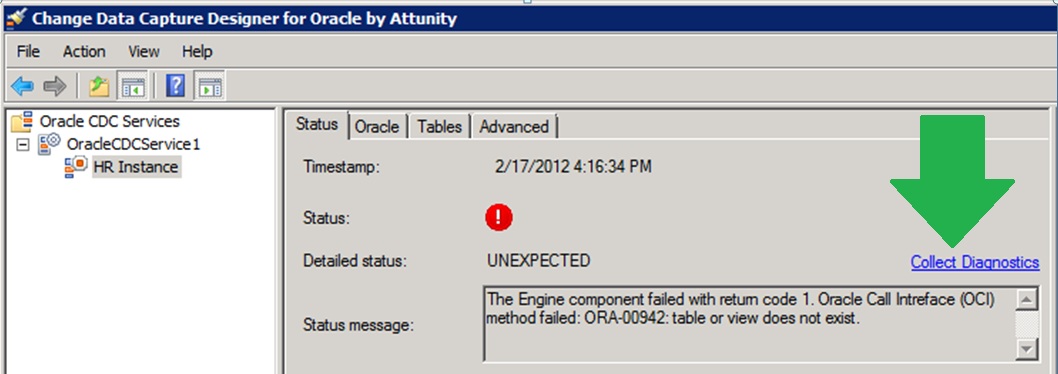Collapse the OracleCDCService1 tree node

pos(23,144)
